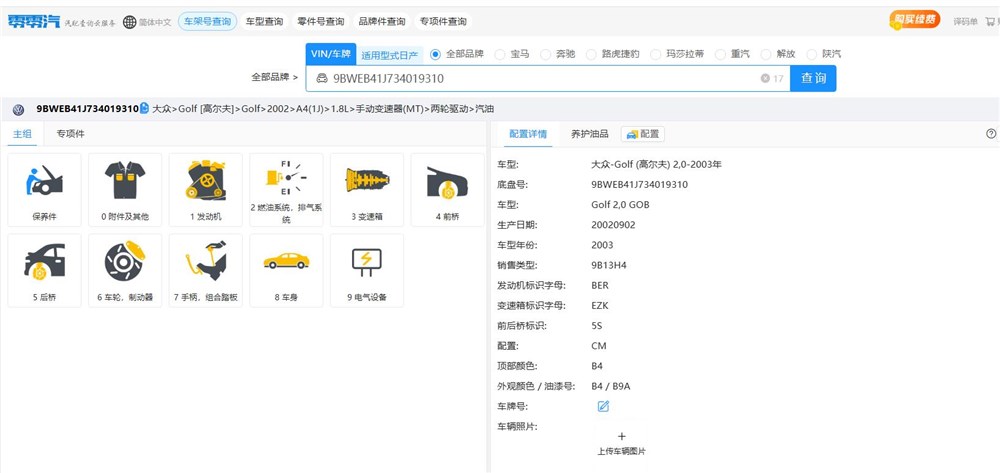Switch to the 零件号查询 tab

pyautogui.click(x=321, y=22)
